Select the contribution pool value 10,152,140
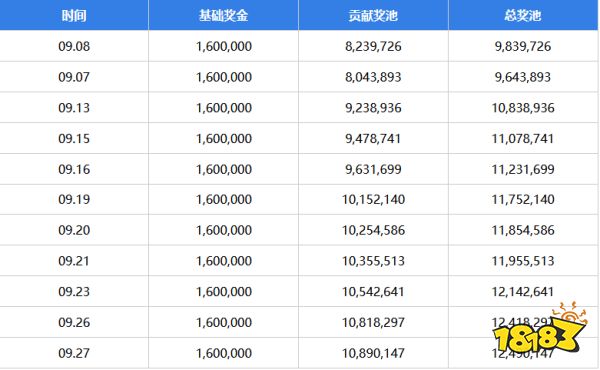The height and width of the screenshot is (370, 600). click(x=373, y=199)
